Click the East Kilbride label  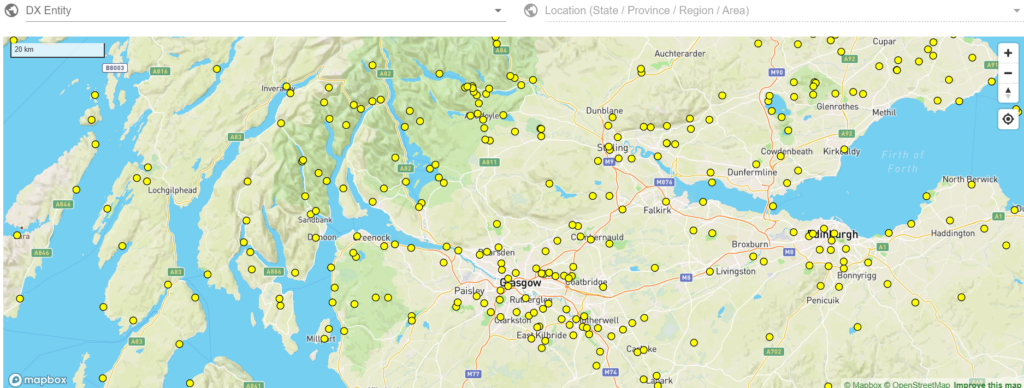542,334
